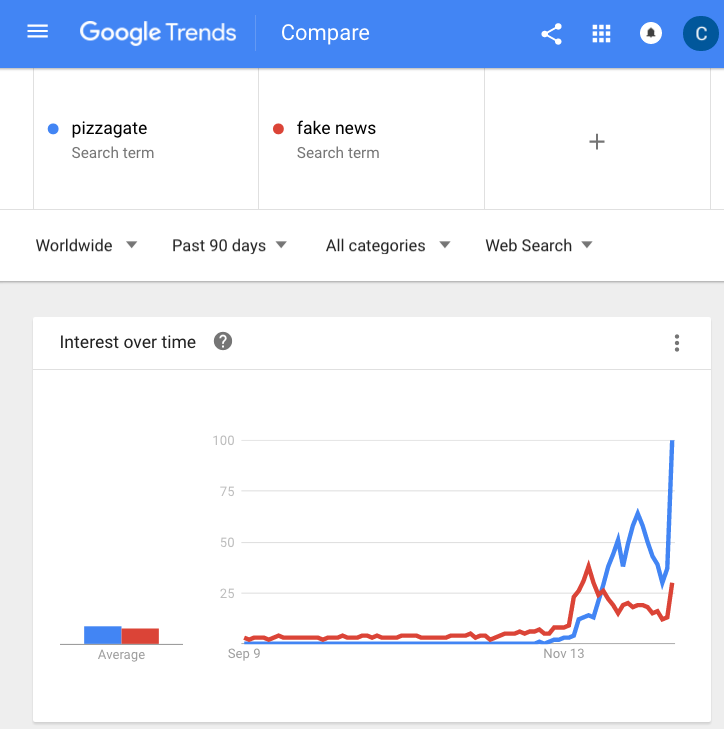
Task: Click the share icon in header
Action: pos(551,34)
